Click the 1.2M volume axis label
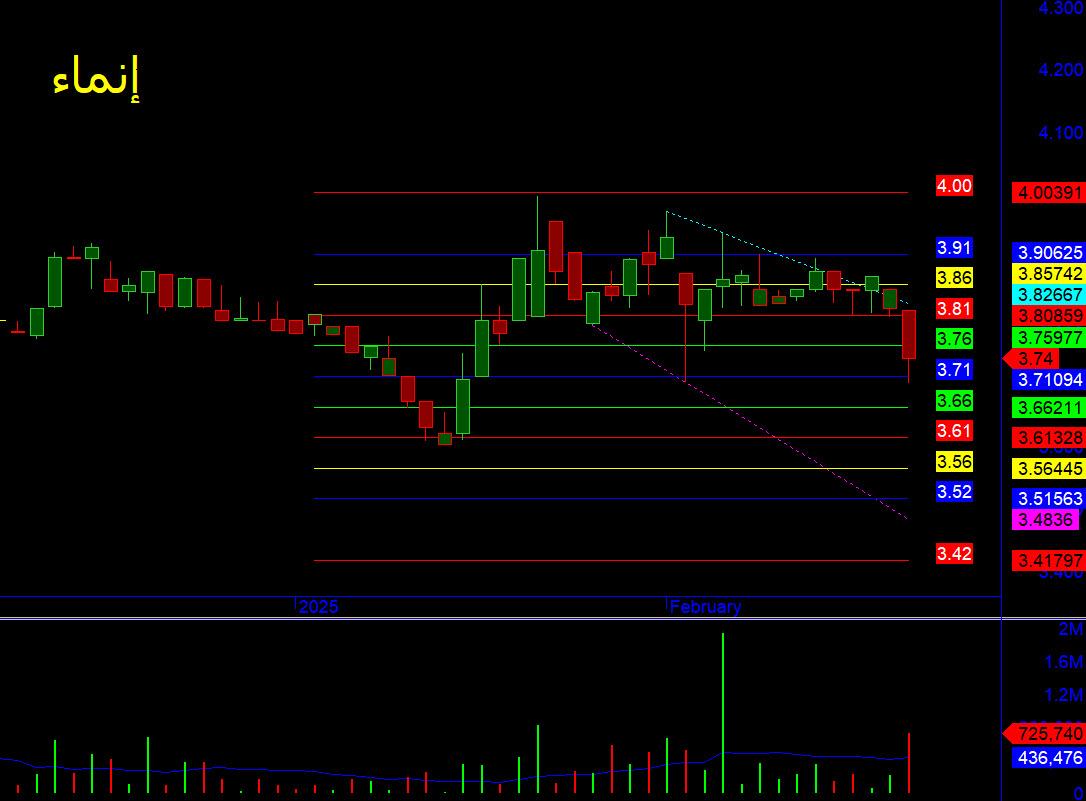 [1064, 694]
